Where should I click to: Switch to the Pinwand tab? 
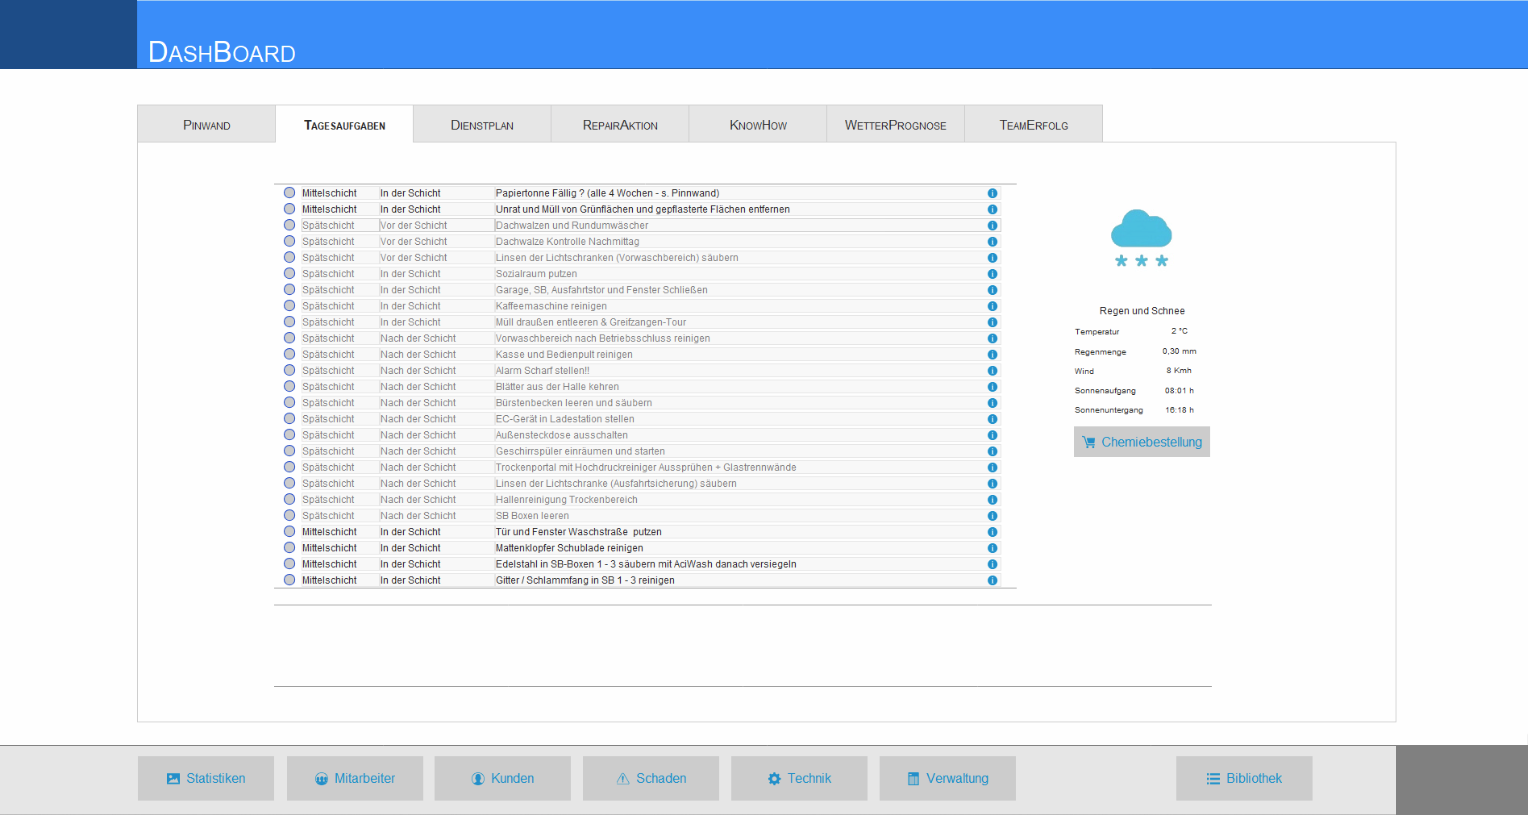click(207, 125)
